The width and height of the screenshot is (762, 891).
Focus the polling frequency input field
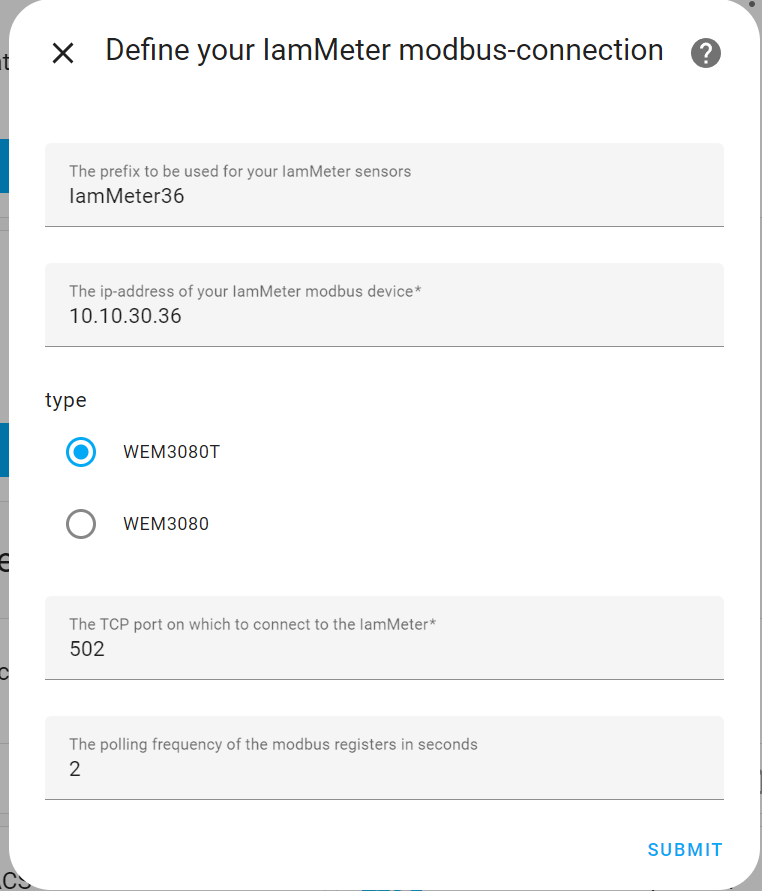coord(384,757)
